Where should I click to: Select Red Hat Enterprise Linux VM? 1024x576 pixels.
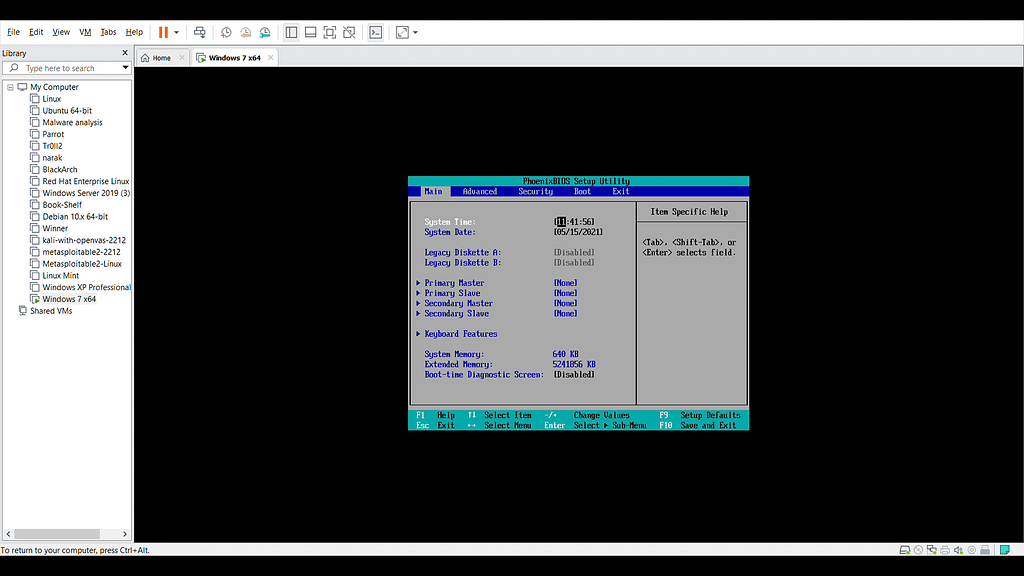point(86,181)
